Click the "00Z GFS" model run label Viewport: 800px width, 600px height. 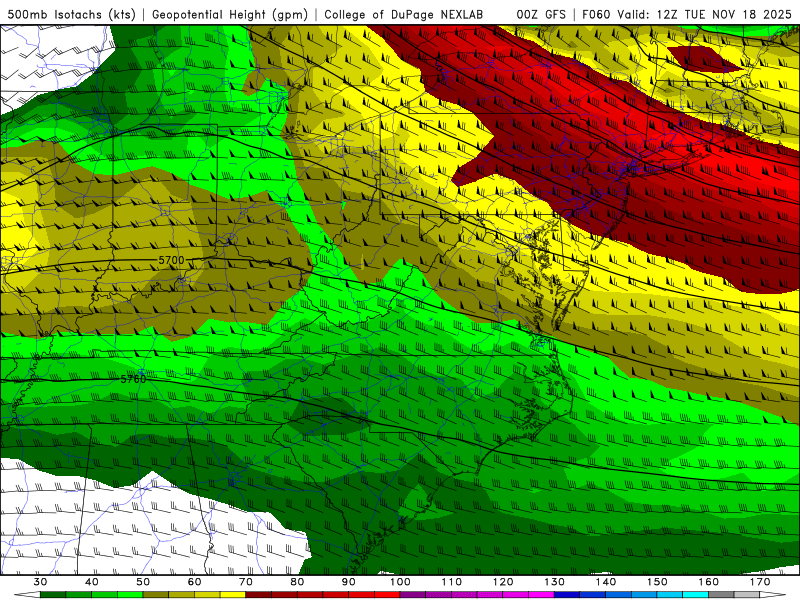[x=541, y=14]
